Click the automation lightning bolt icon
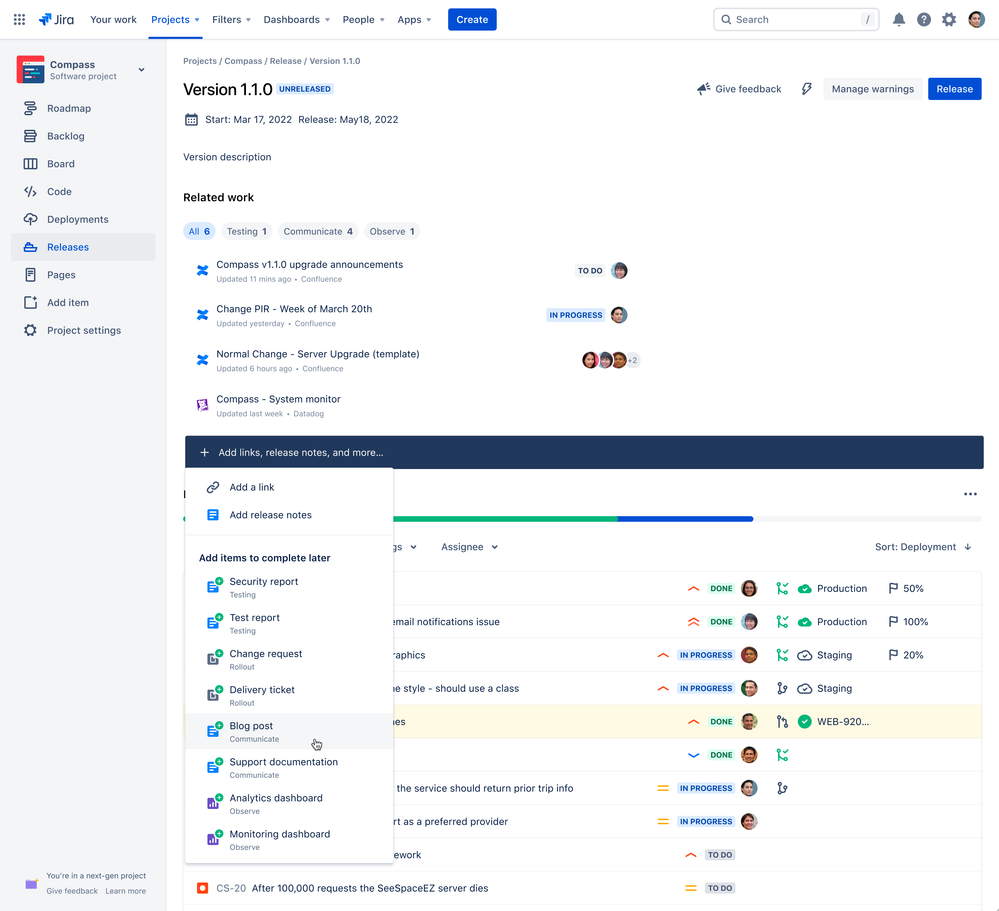 807,89
